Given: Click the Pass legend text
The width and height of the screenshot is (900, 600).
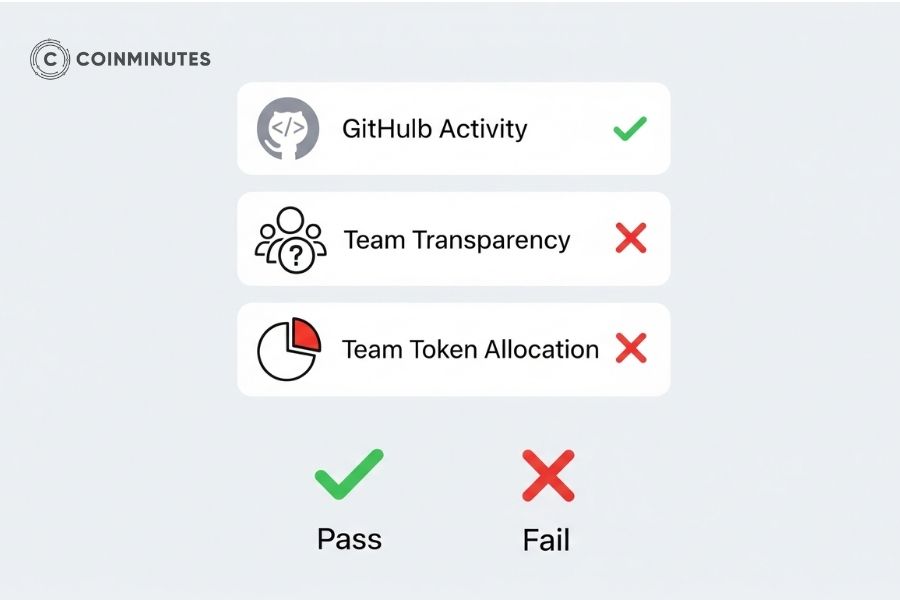Looking at the screenshot, I should [x=350, y=539].
